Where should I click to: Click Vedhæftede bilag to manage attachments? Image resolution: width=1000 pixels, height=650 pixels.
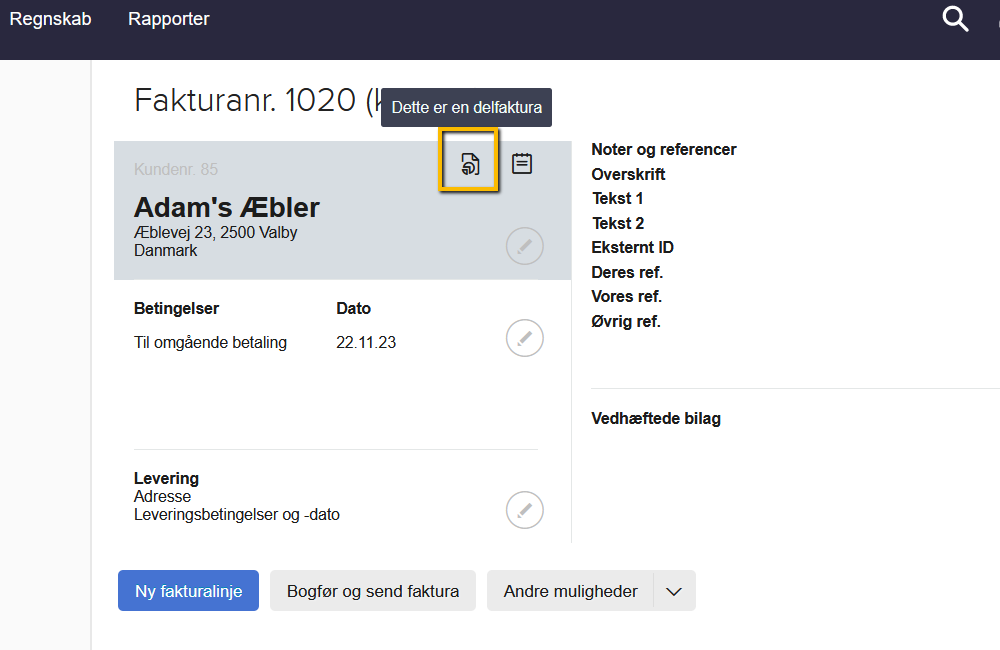tap(656, 418)
